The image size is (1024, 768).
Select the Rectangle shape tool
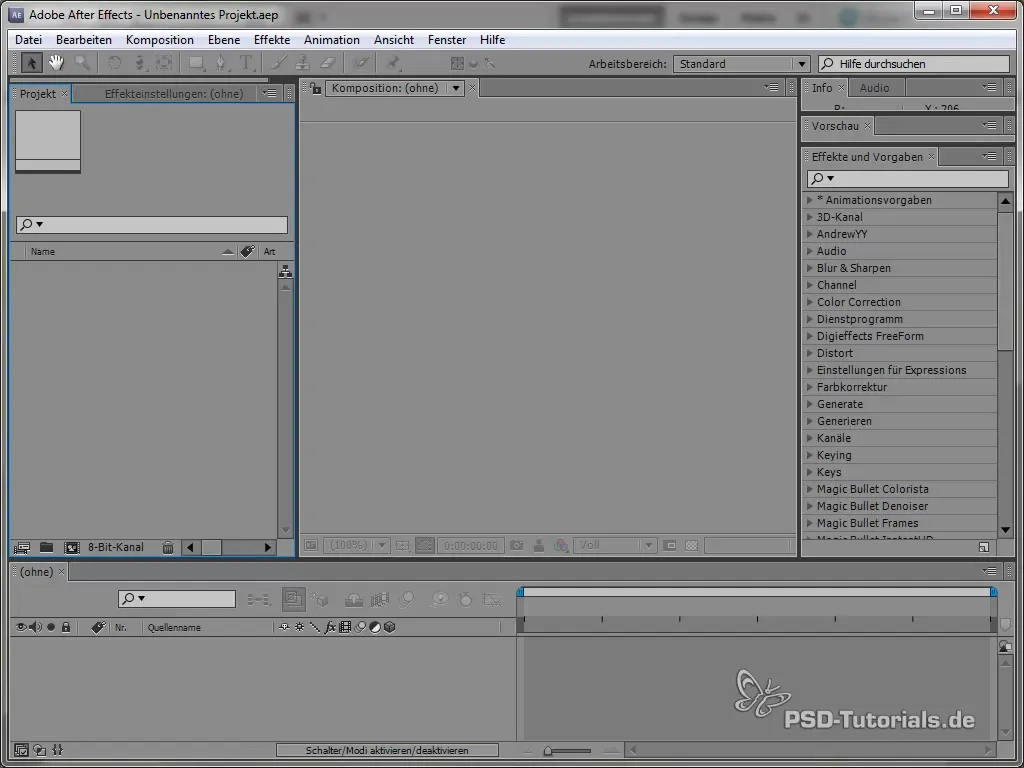tap(195, 63)
